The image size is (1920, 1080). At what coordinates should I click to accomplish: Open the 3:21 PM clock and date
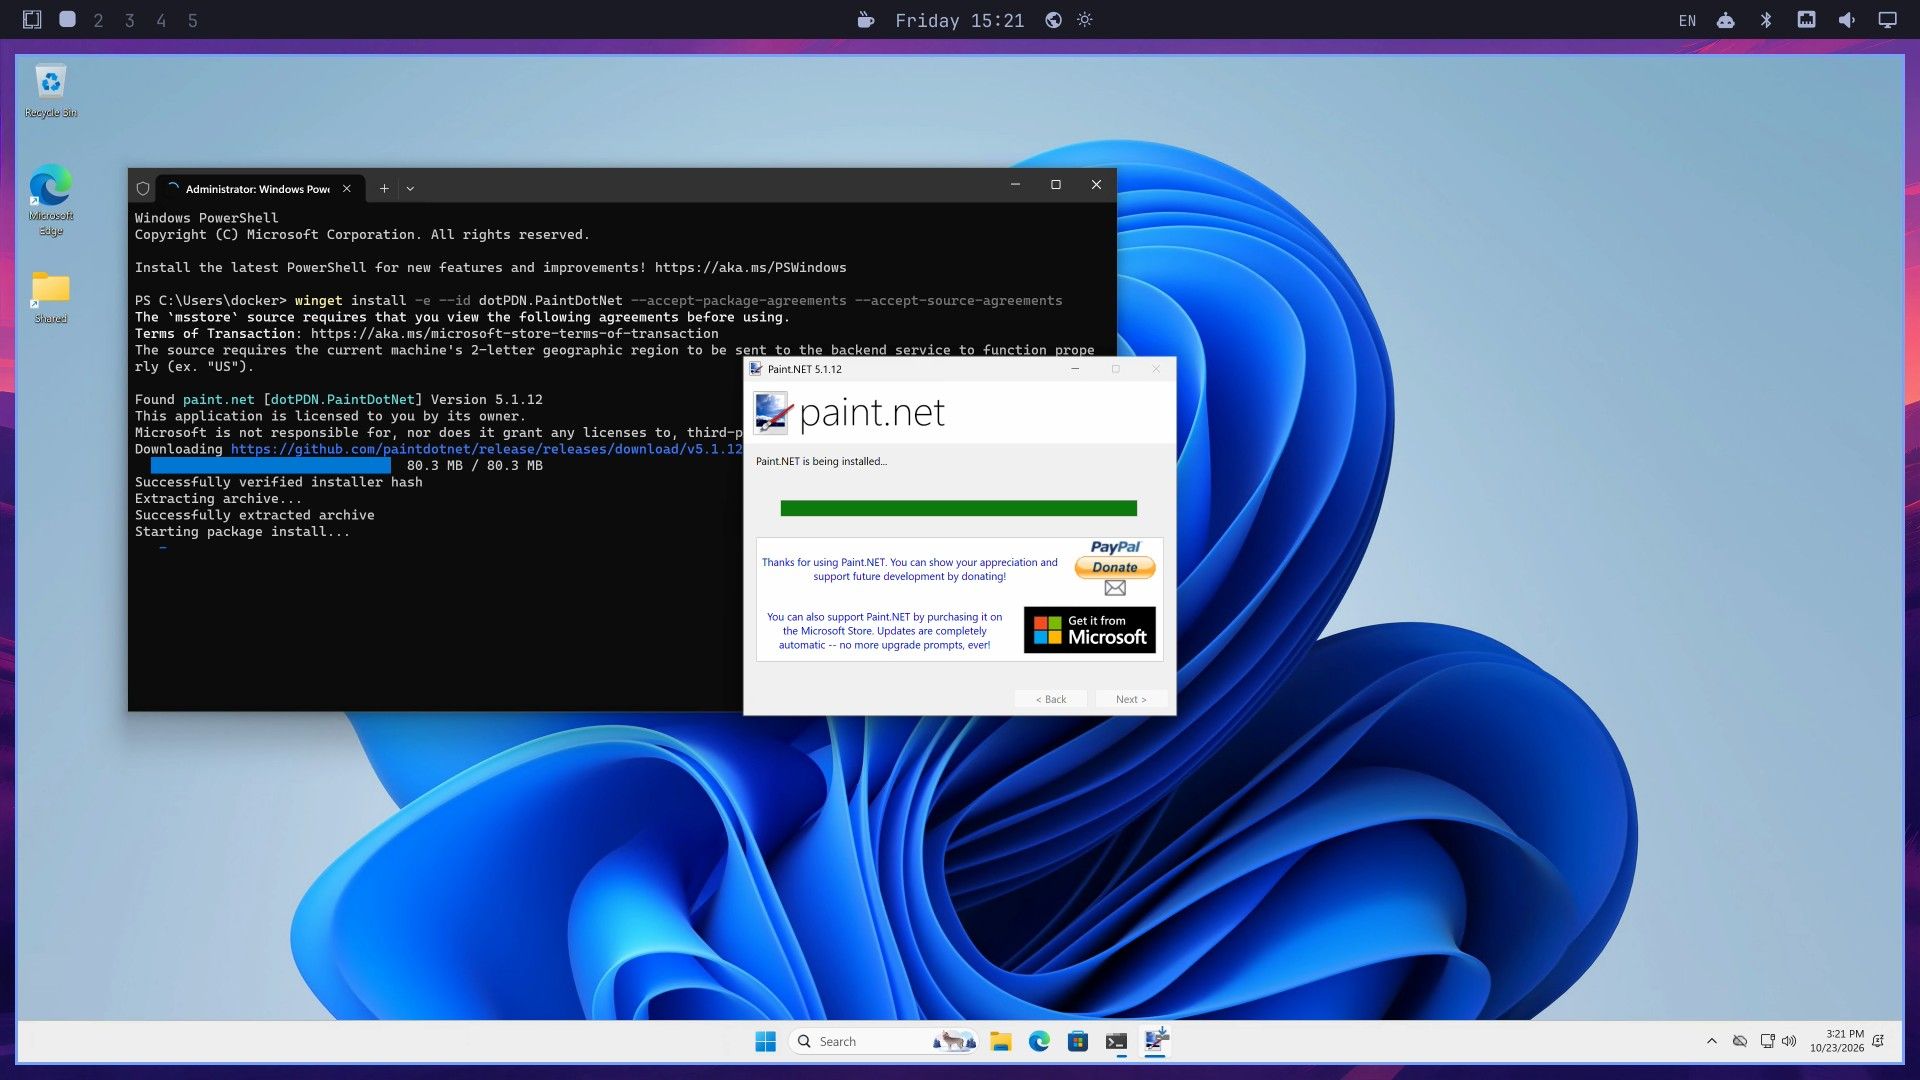point(1837,1041)
